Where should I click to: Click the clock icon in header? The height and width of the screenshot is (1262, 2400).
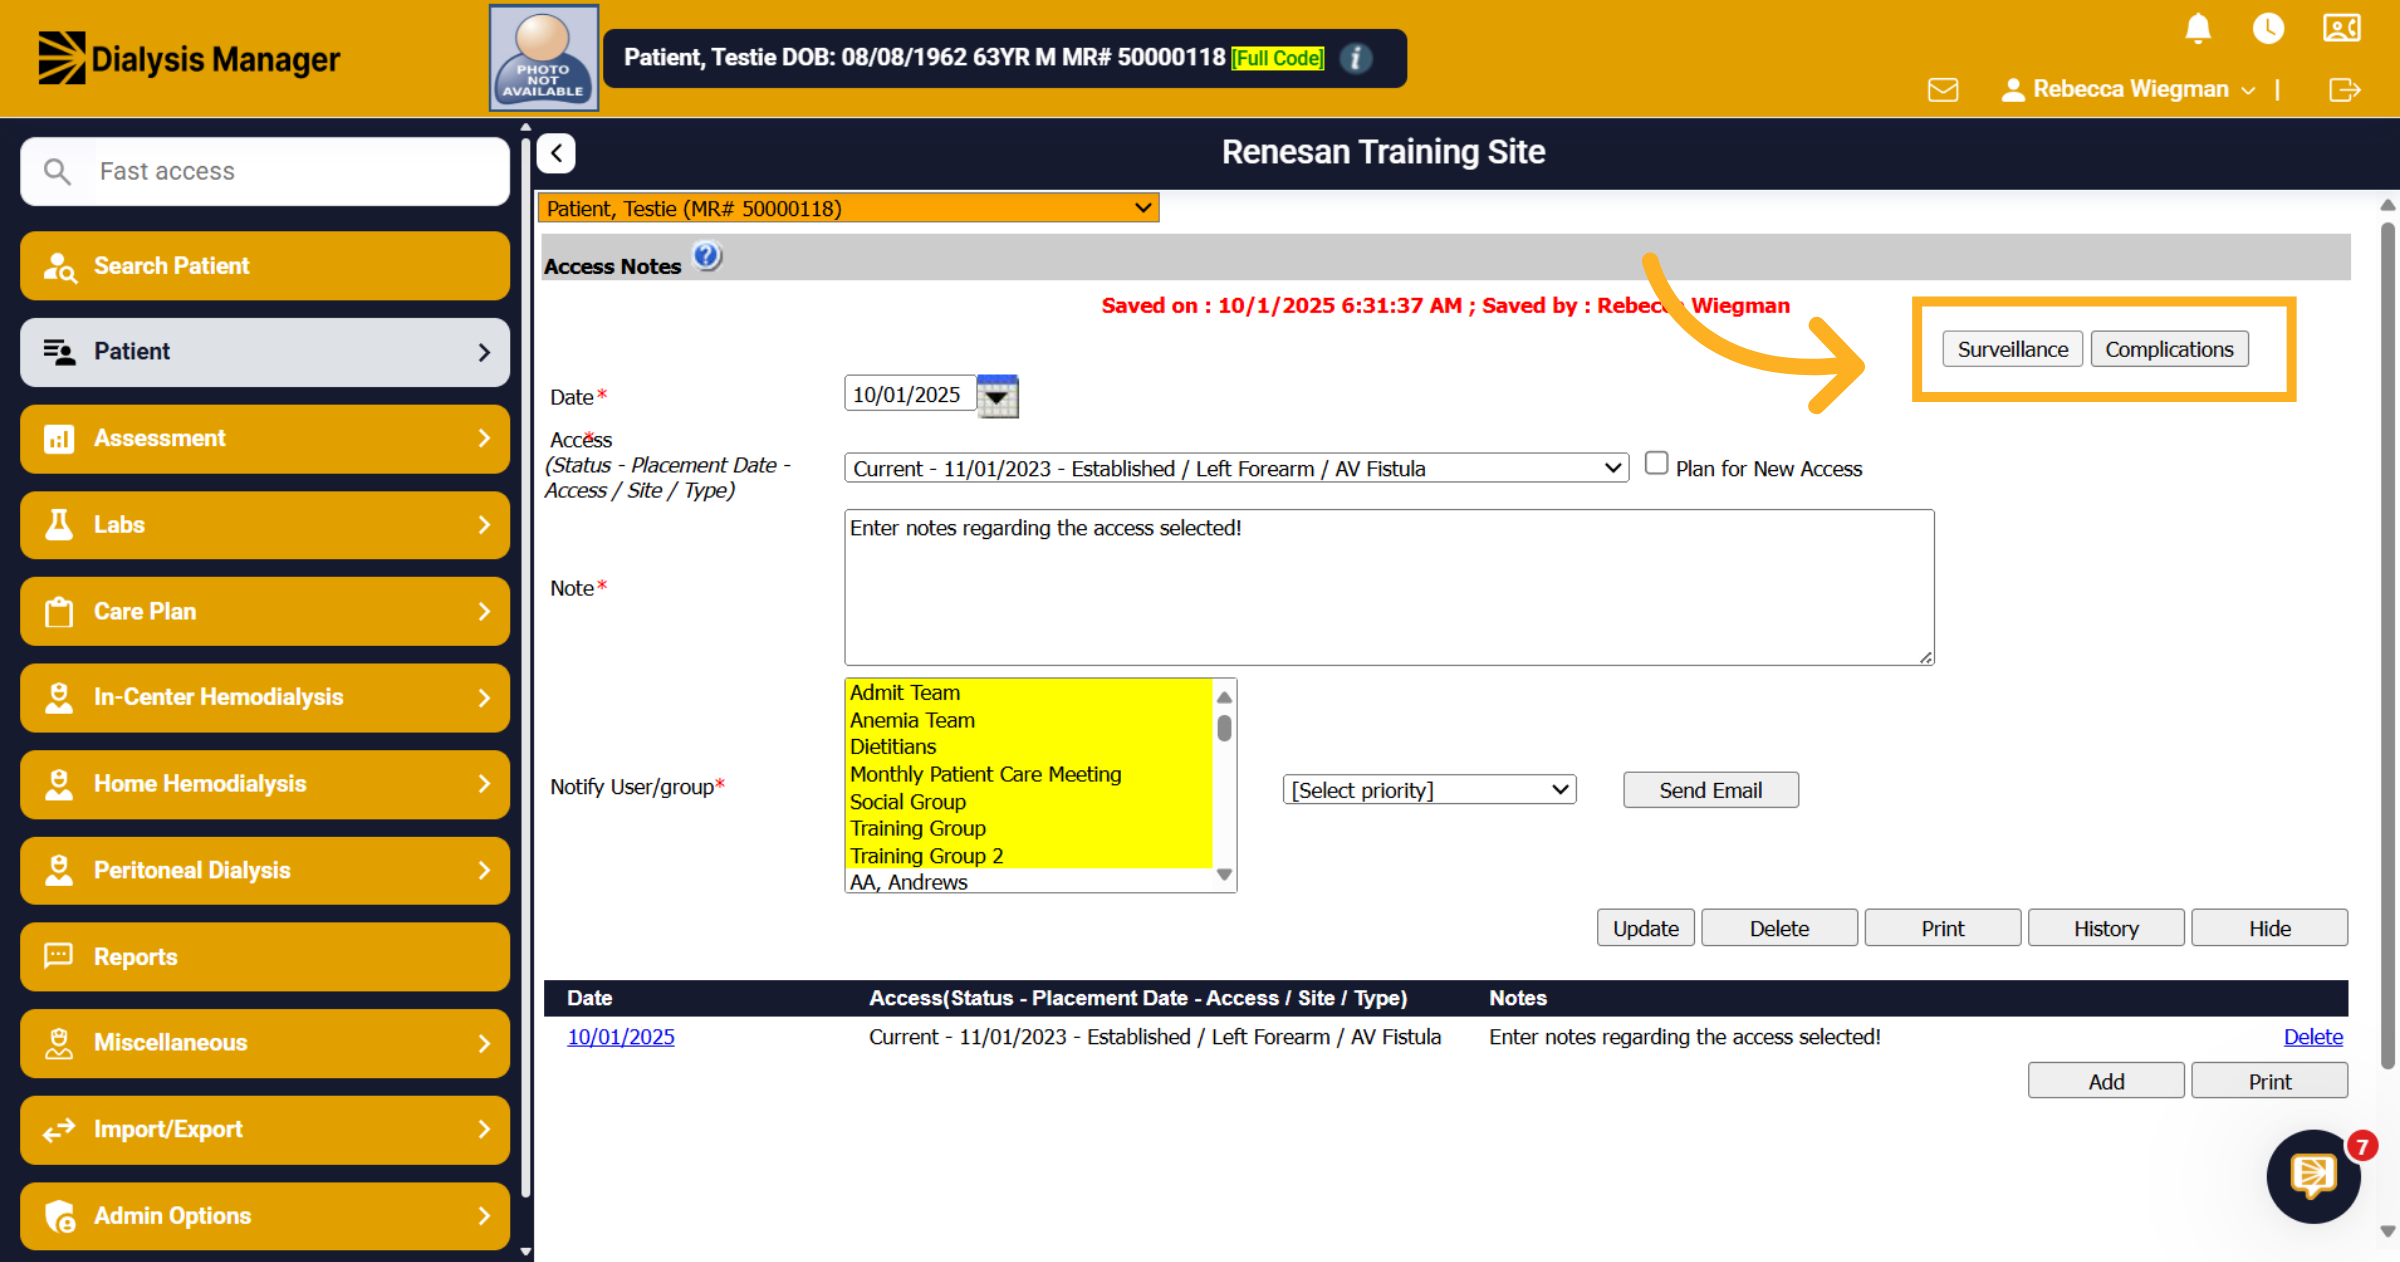[x=2268, y=28]
